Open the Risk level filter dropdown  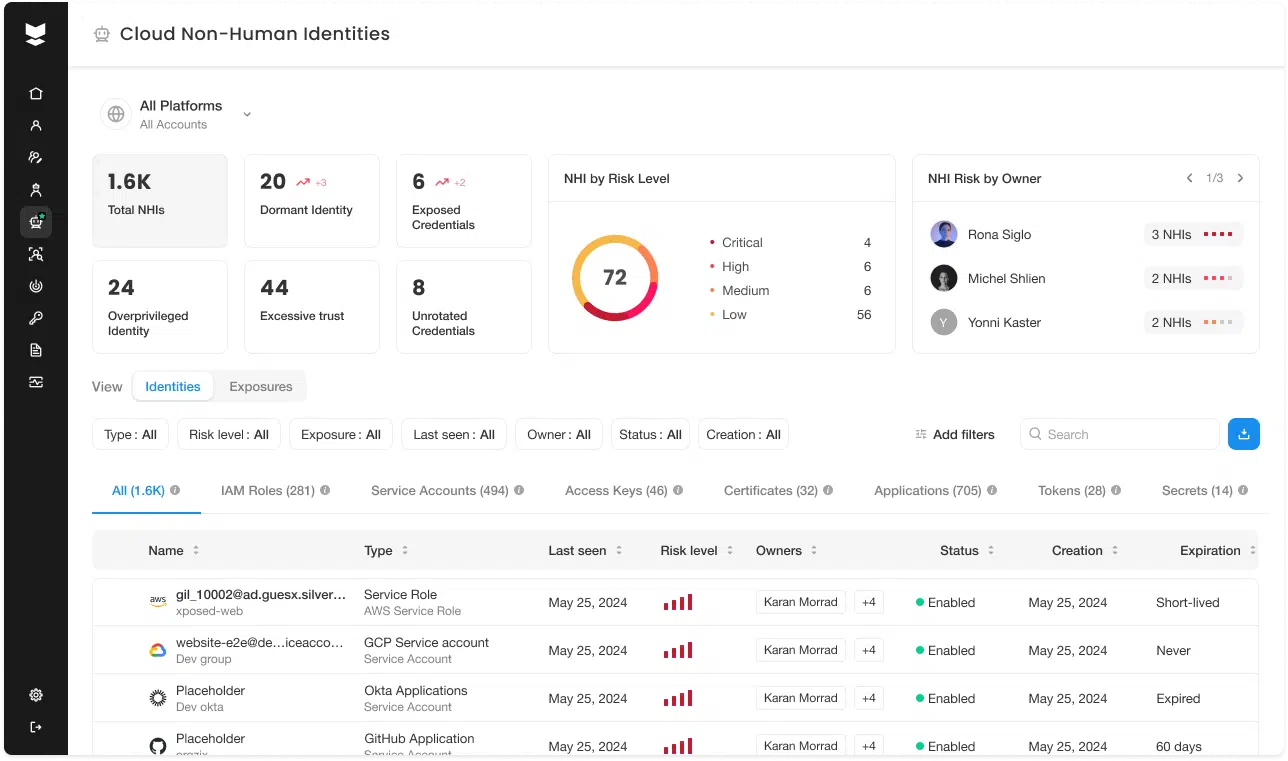(x=228, y=435)
